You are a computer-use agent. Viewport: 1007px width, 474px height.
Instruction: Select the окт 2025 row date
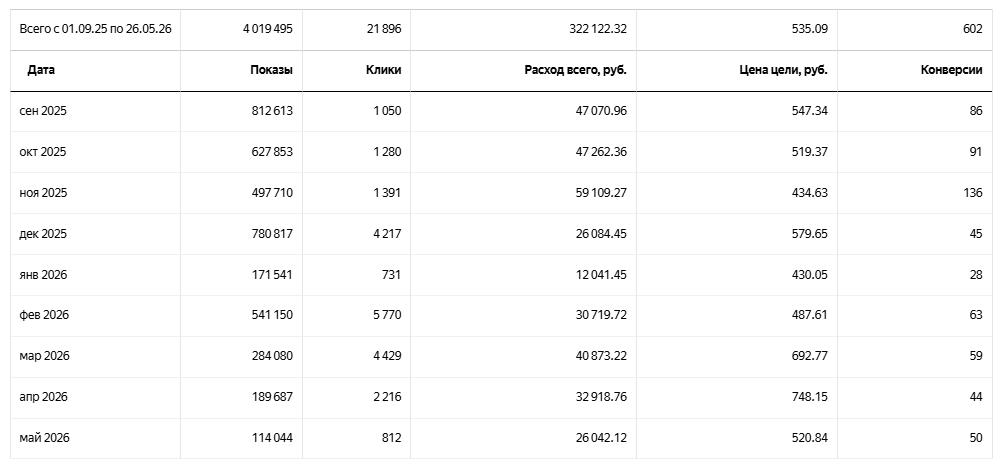[43, 152]
